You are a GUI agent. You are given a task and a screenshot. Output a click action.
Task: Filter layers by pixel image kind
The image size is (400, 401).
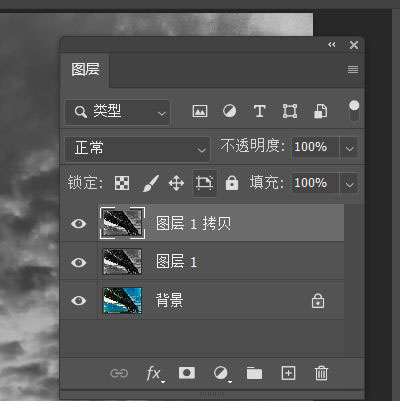200,111
